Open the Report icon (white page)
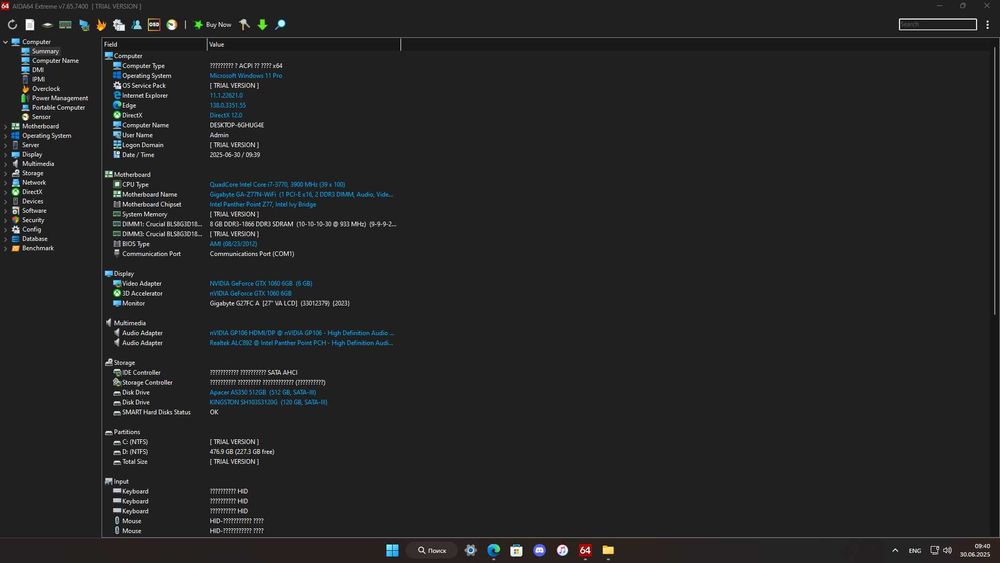This screenshot has height=563, width=1000. (x=30, y=25)
